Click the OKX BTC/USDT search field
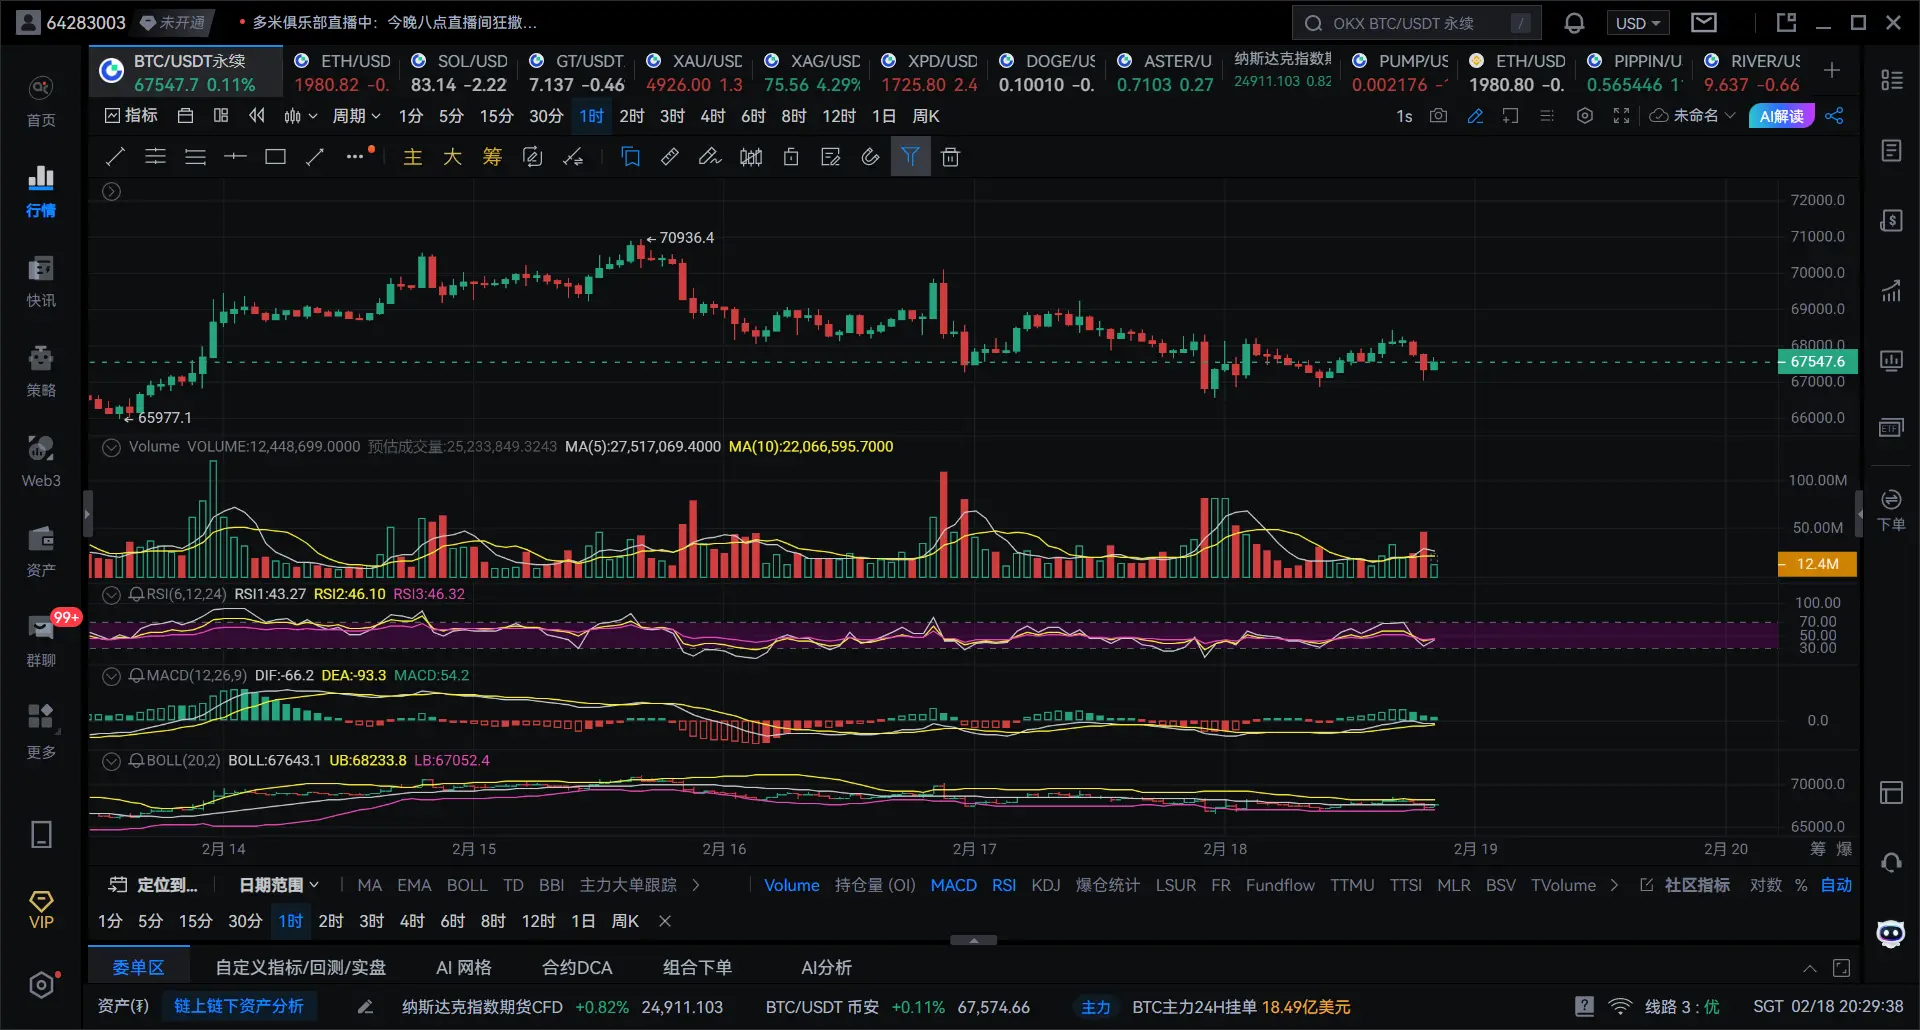 pos(1416,23)
